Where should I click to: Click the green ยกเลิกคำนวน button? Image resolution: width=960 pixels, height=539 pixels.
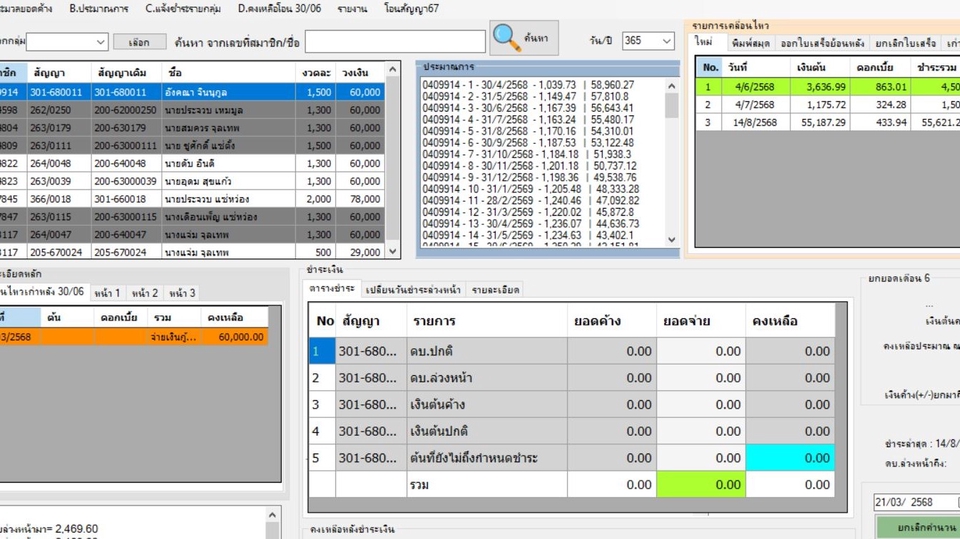click(915, 527)
